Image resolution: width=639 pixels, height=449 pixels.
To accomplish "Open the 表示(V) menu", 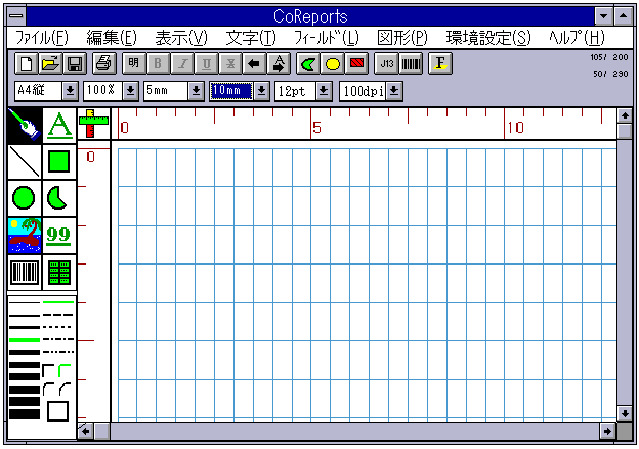I will click(x=181, y=38).
